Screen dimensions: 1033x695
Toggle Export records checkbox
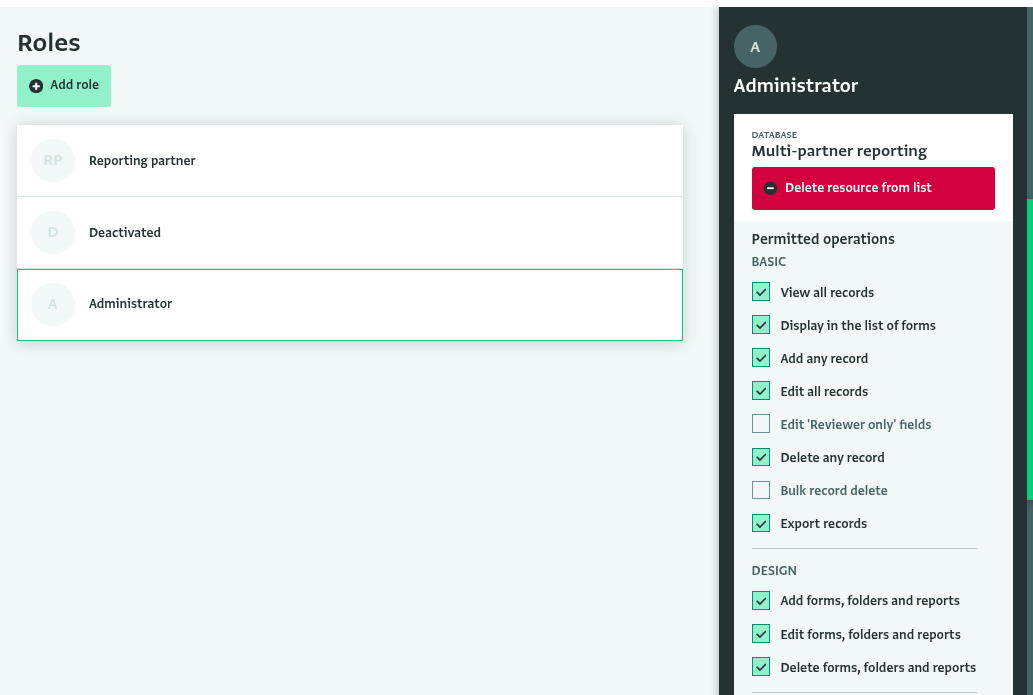[761, 523]
